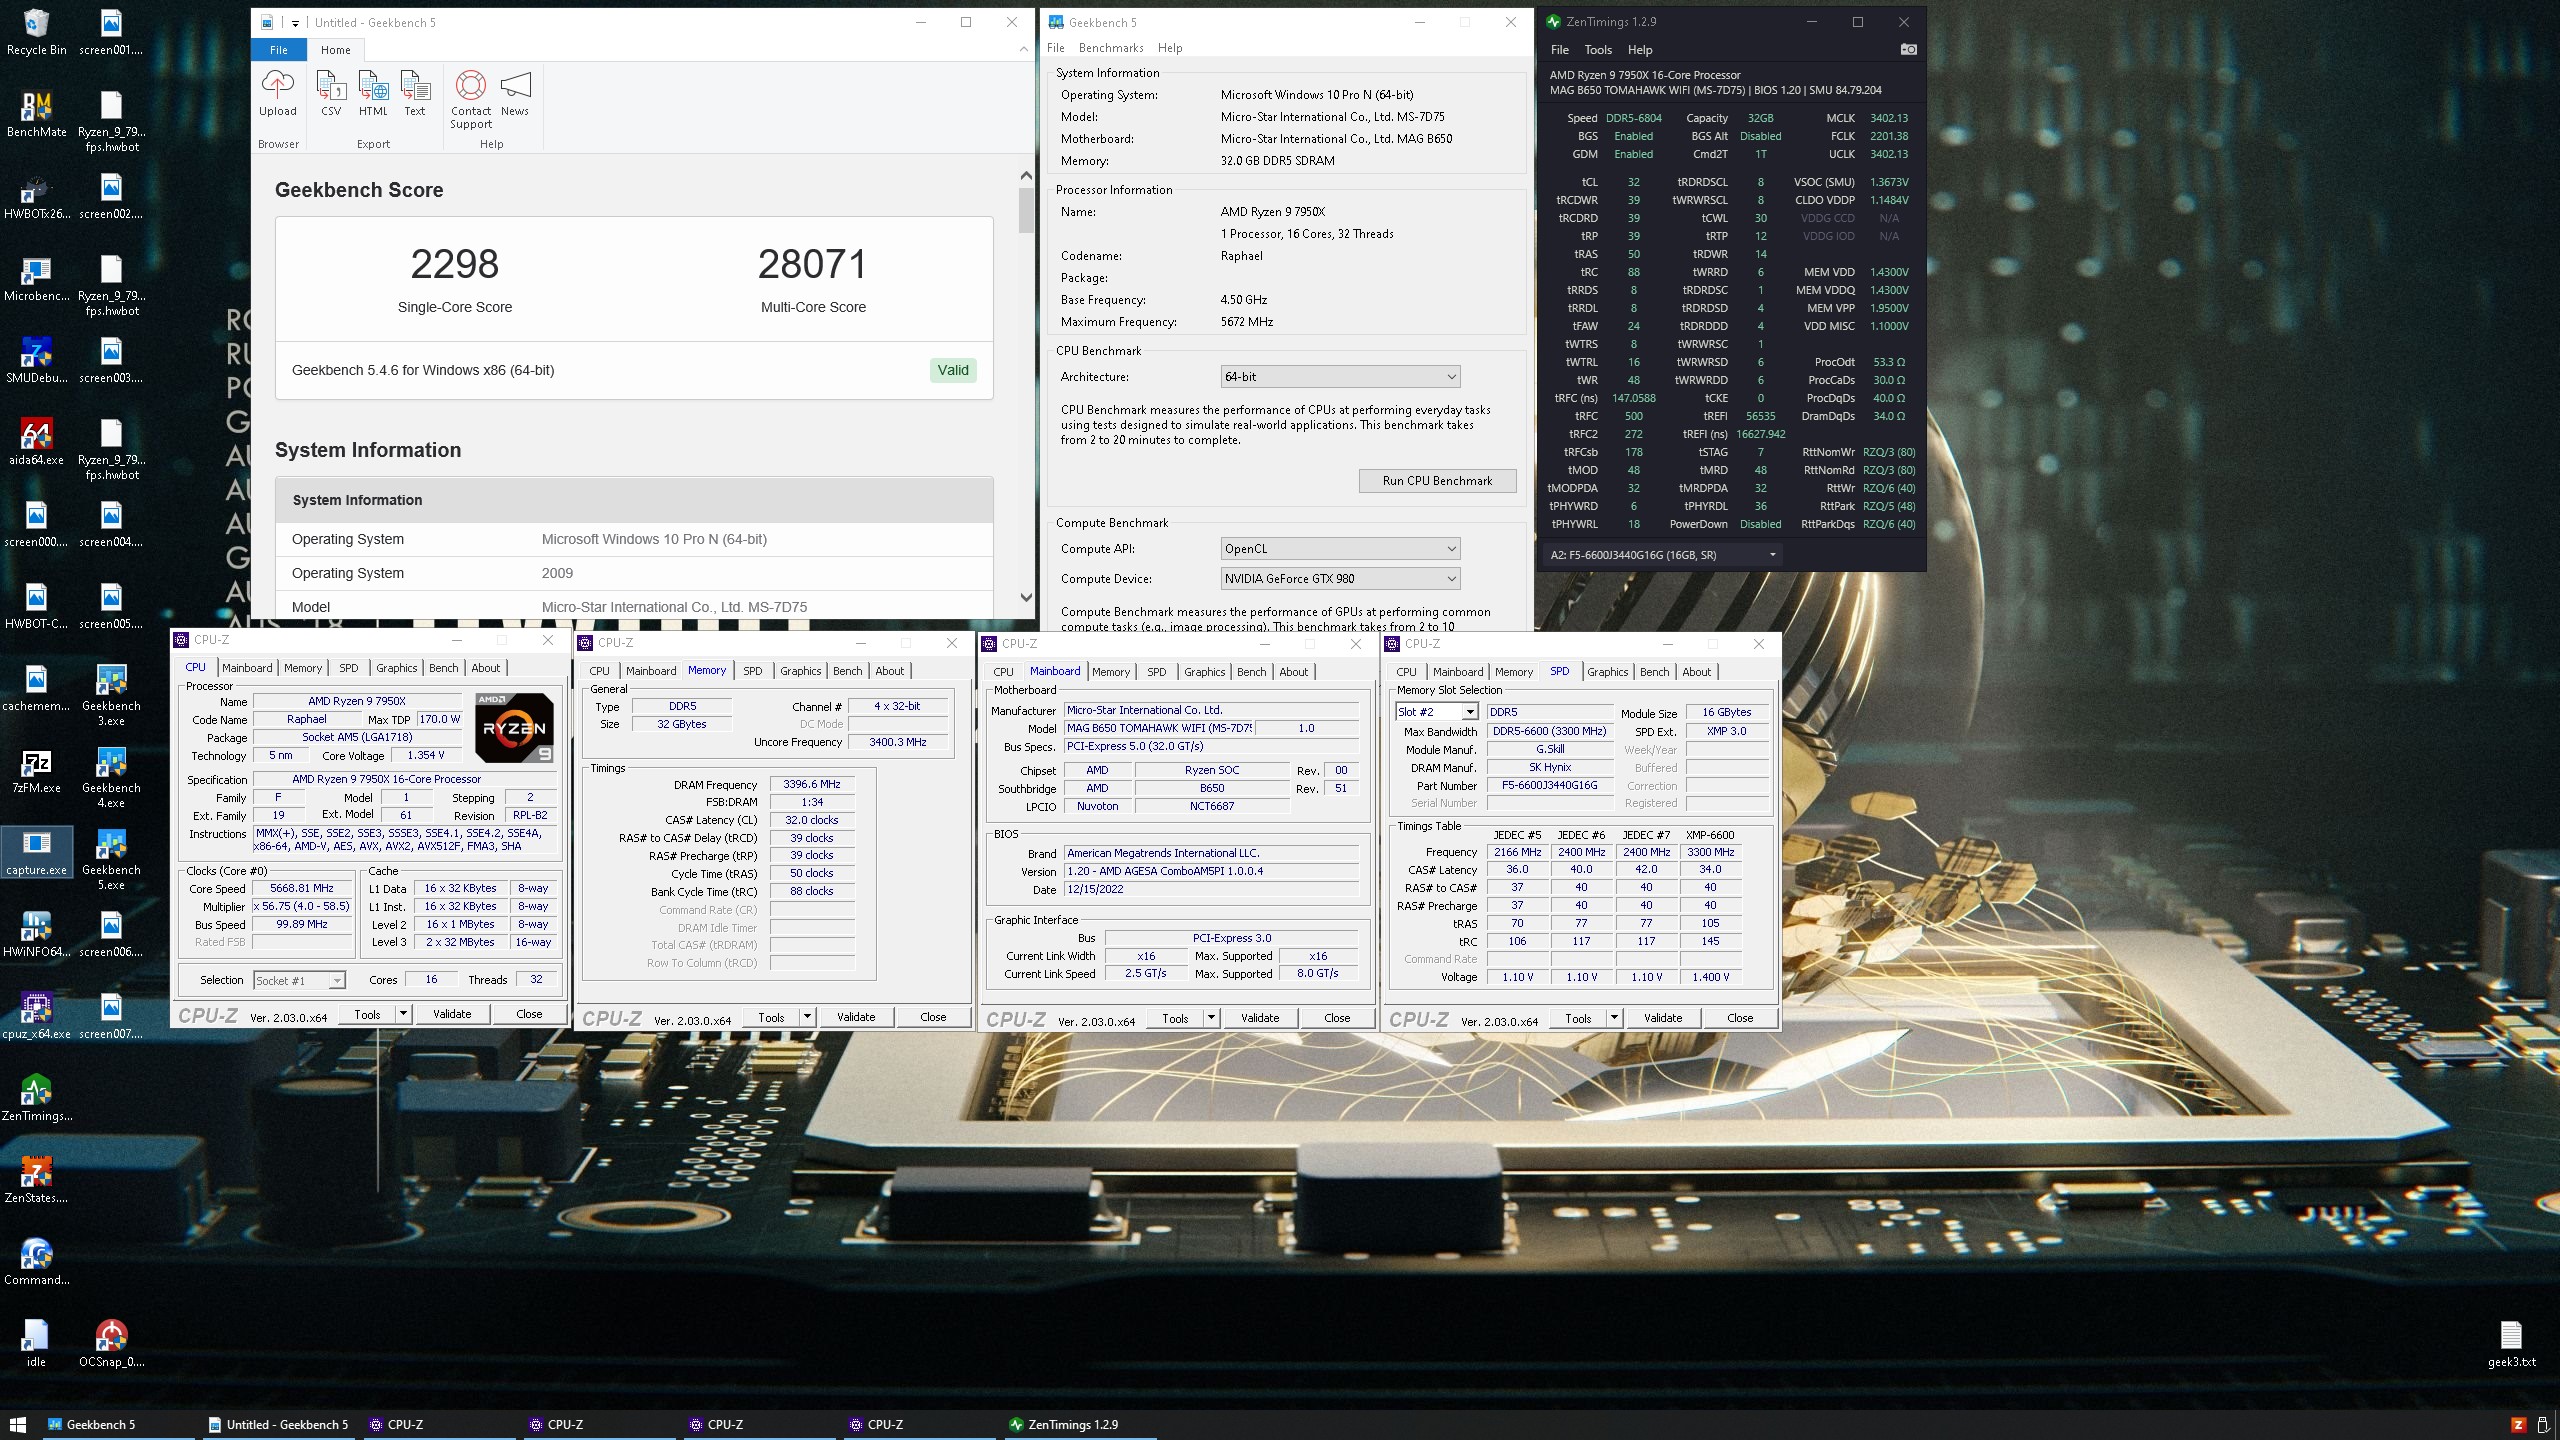Open Geekbench 5.exe desktop icon
Screen dimensions: 2560x1440
(x=111, y=860)
